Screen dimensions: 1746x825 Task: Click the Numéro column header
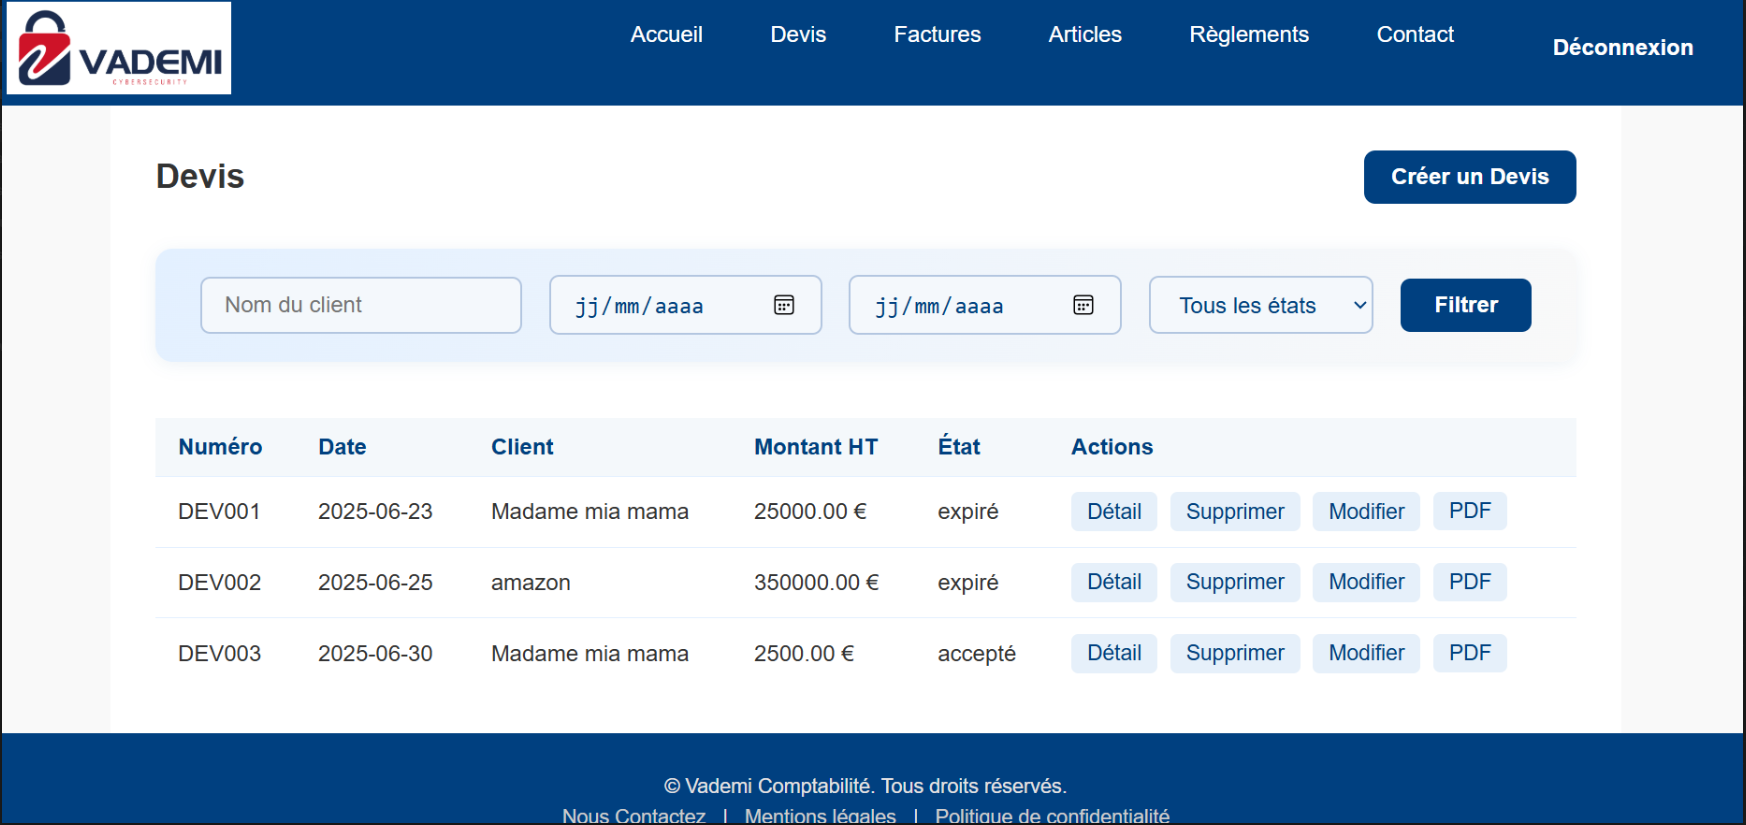[x=220, y=447]
